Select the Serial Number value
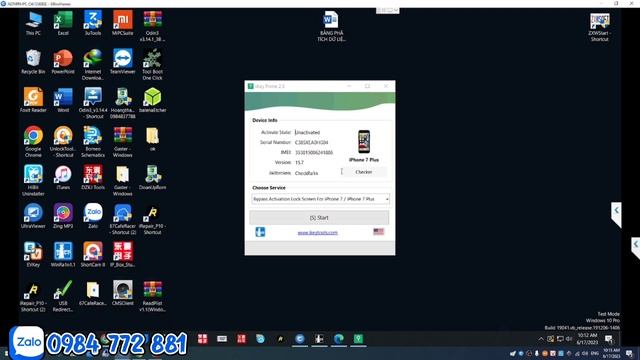The image size is (640, 360). [311, 142]
